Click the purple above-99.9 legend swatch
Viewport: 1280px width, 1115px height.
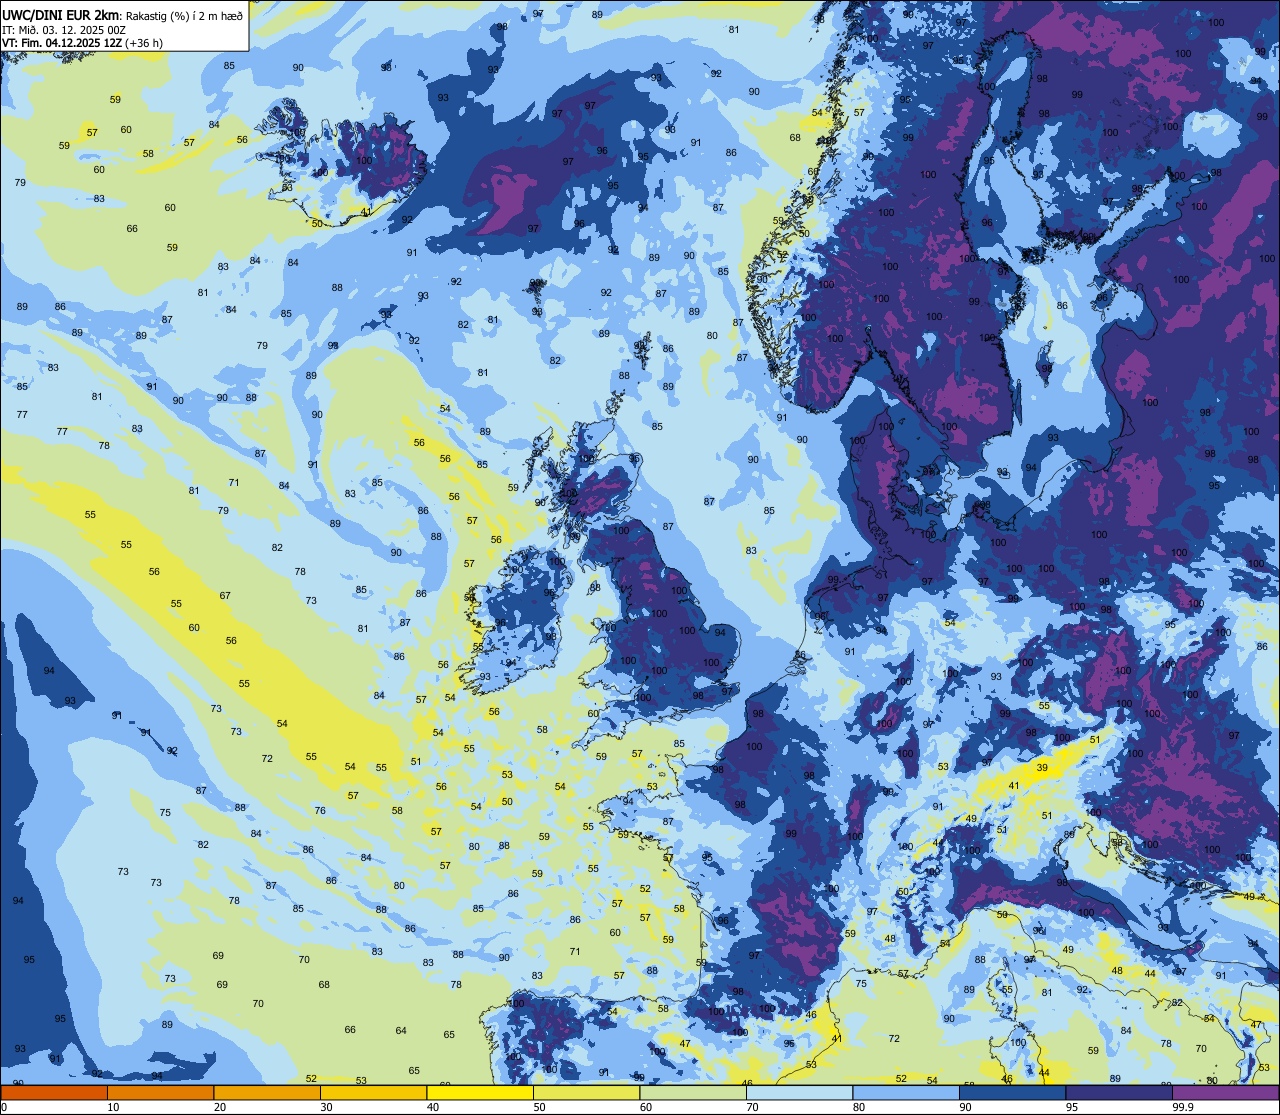(1225, 1092)
